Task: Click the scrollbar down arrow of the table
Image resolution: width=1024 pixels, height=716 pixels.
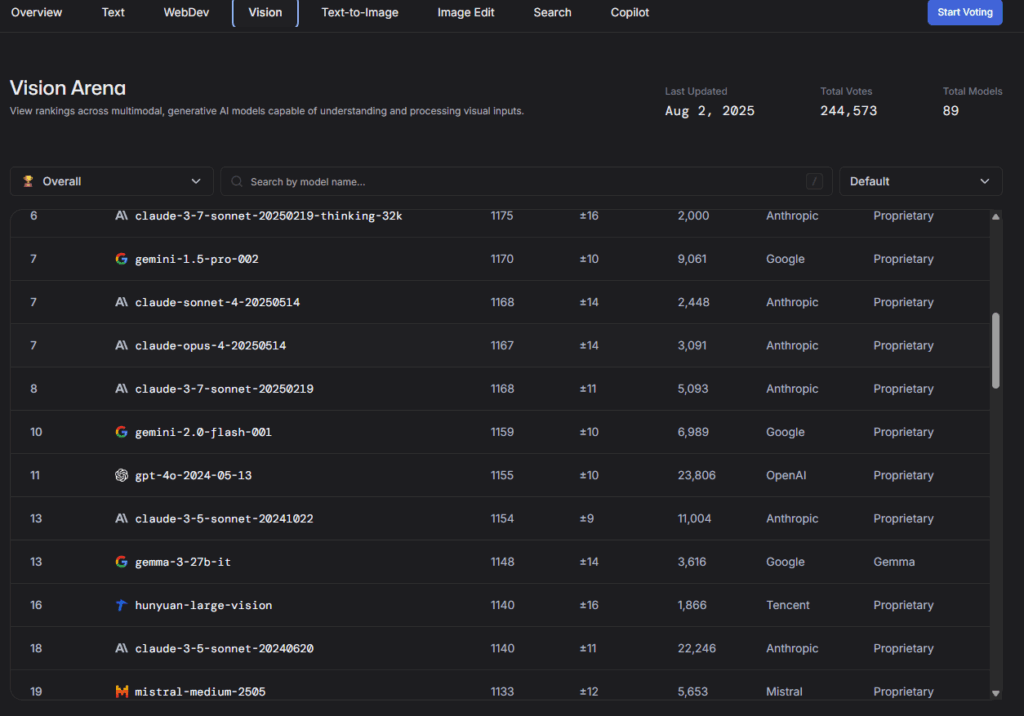Action: pyautogui.click(x=996, y=693)
